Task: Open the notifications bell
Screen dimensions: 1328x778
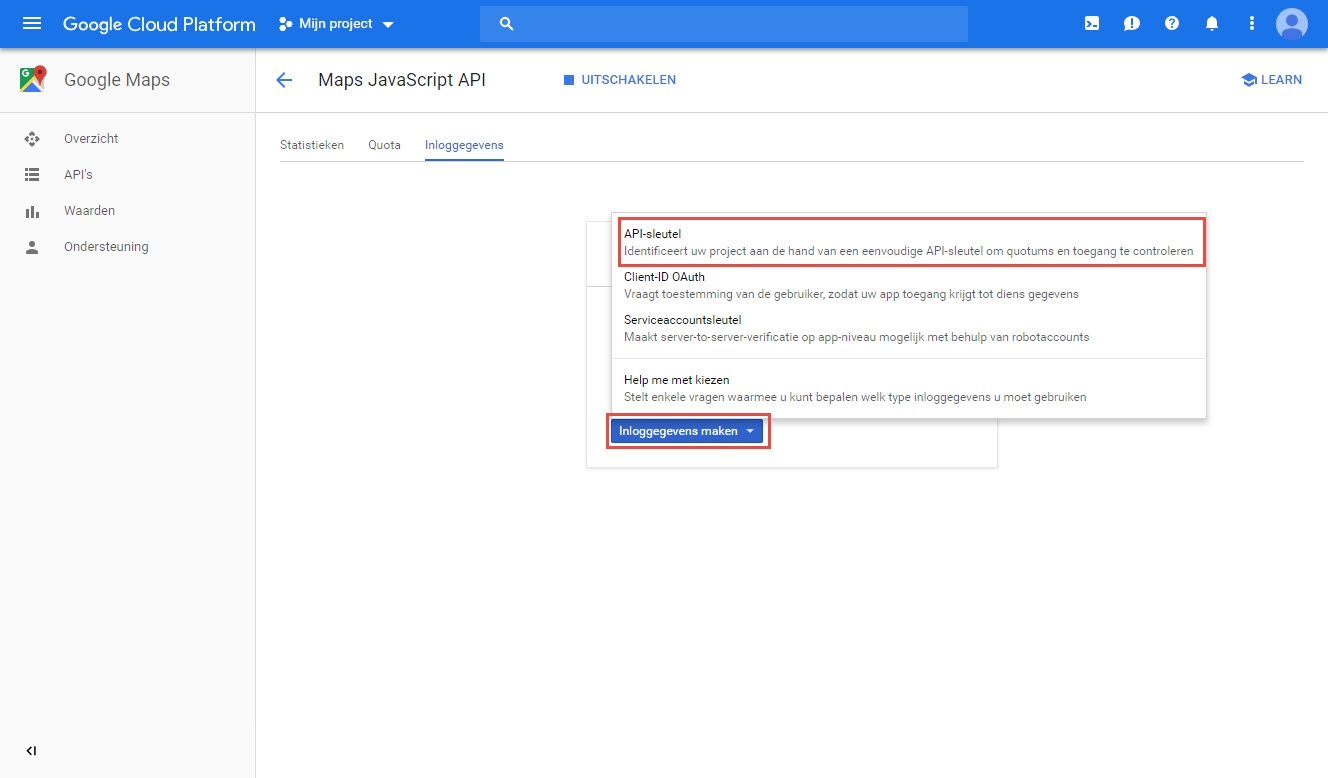Action: click(x=1211, y=23)
